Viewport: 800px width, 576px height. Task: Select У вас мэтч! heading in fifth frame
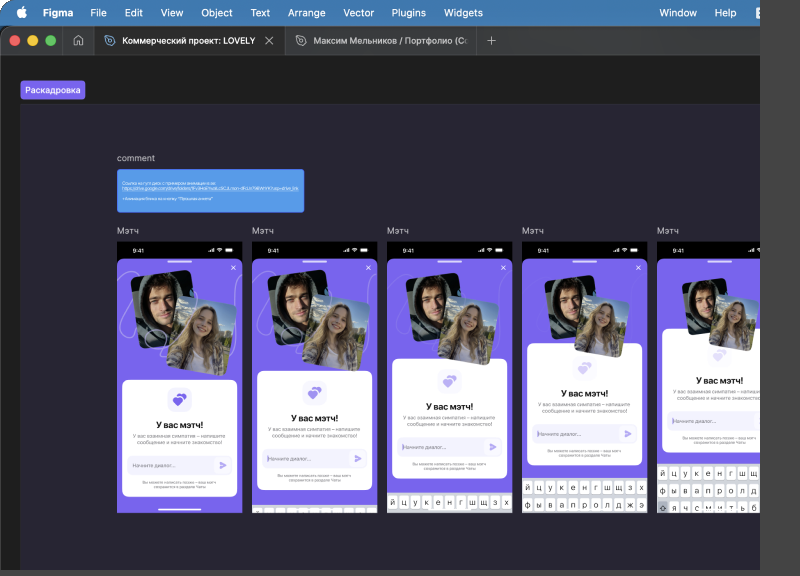coord(719,381)
